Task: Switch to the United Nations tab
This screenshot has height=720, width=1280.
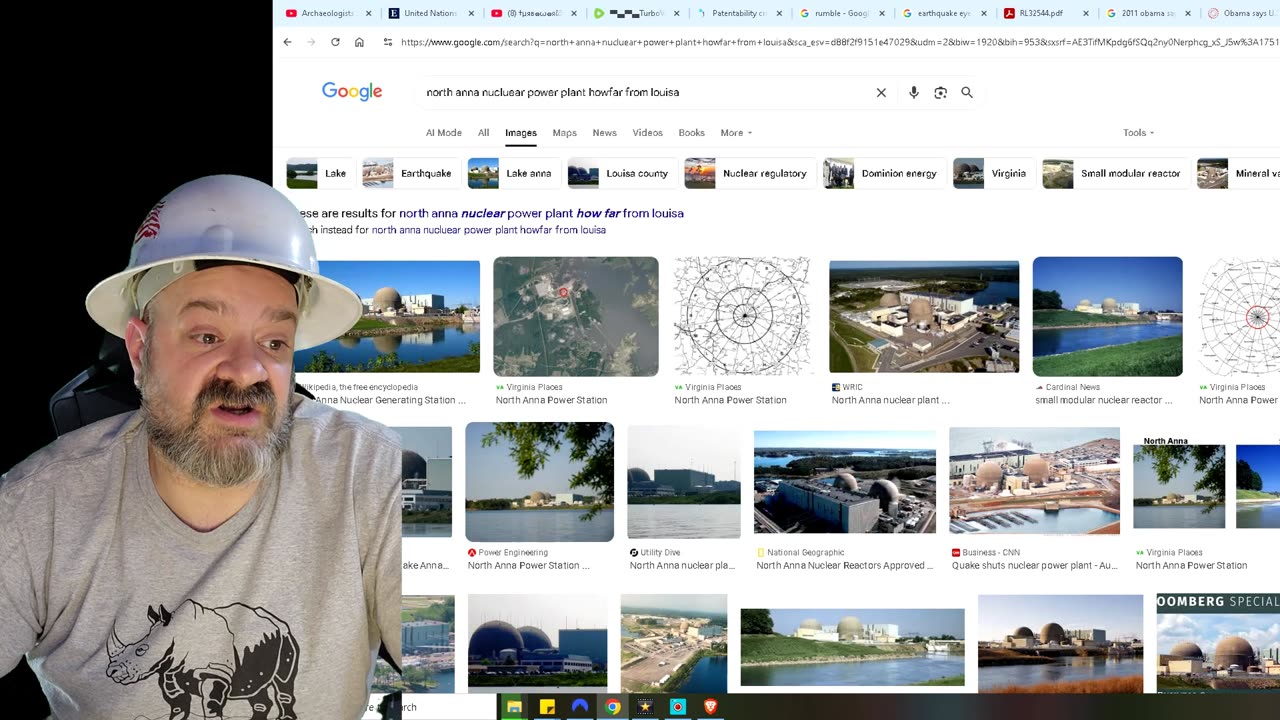Action: tap(430, 13)
